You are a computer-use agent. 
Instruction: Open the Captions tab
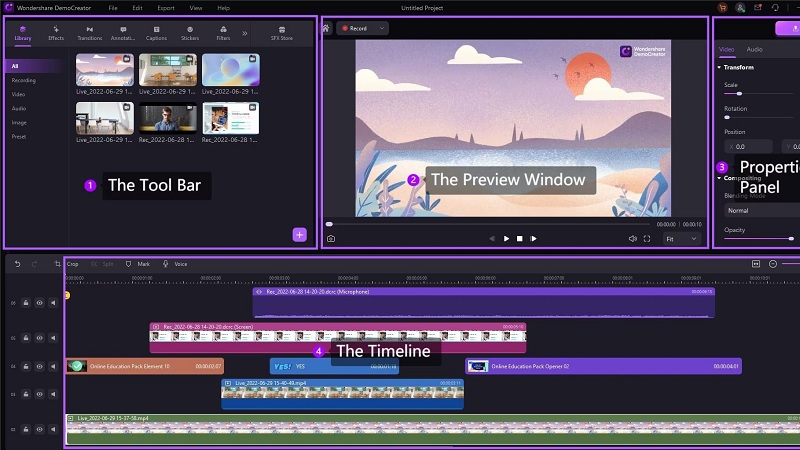(x=156, y=34)
